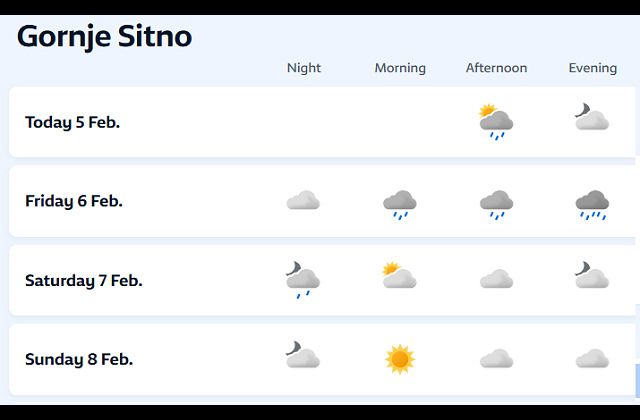Open the Saturday 7 Feb. forecast row
The image size is (640, 420).
(84, 280)
